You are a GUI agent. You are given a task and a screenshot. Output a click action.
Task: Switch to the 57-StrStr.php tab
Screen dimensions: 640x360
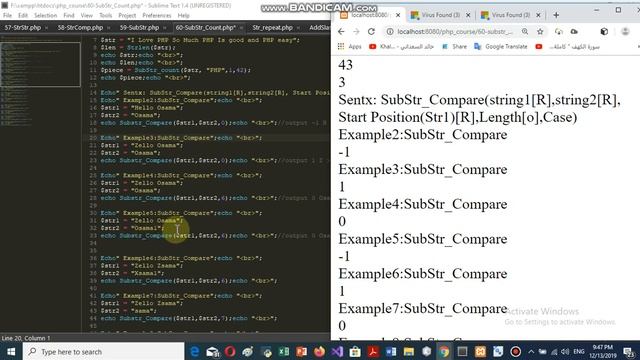[23, 28]
